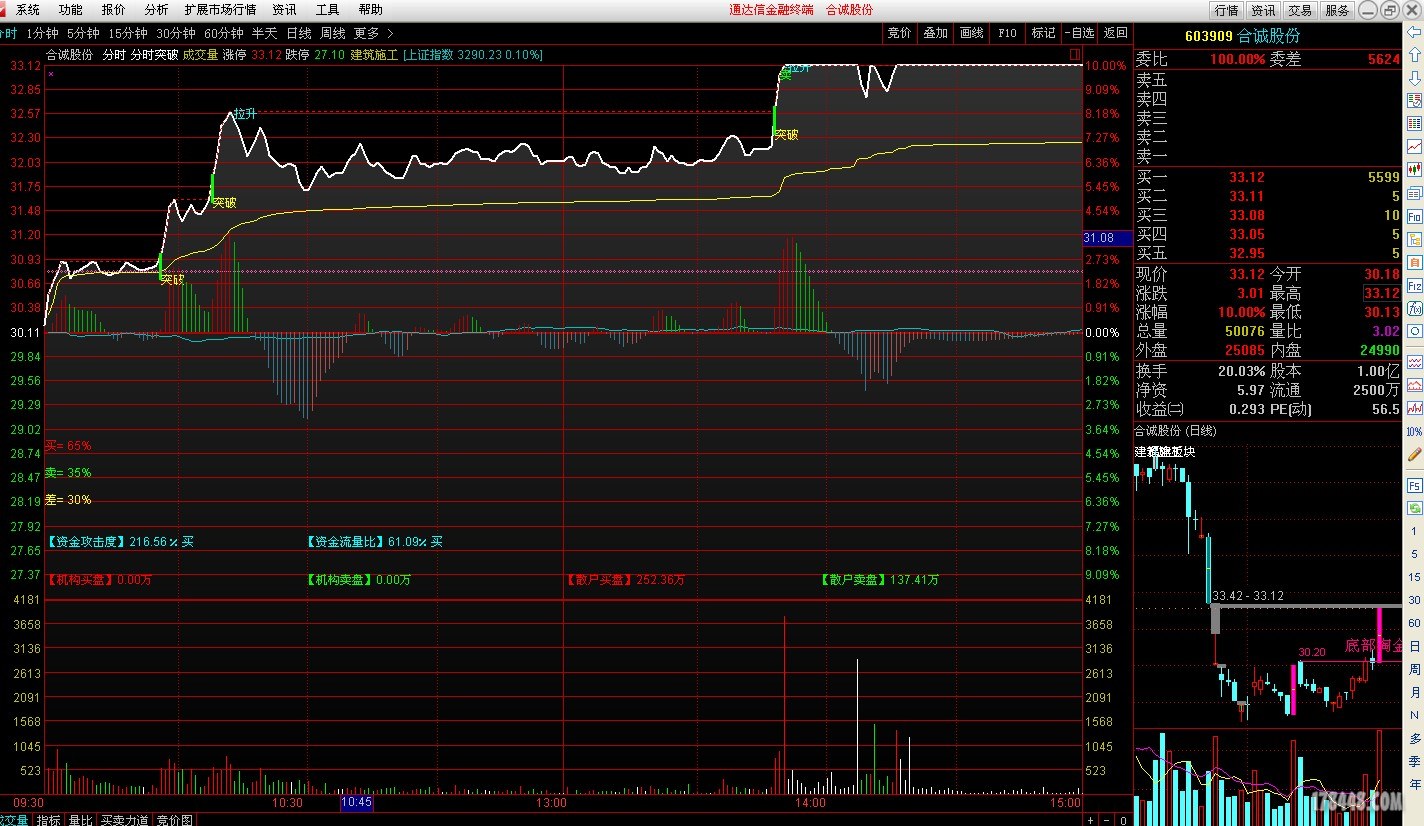Click the back arrow icon in right sidebar
The width and height of the screenshot is (1424, 826).
click(1414, 32)
